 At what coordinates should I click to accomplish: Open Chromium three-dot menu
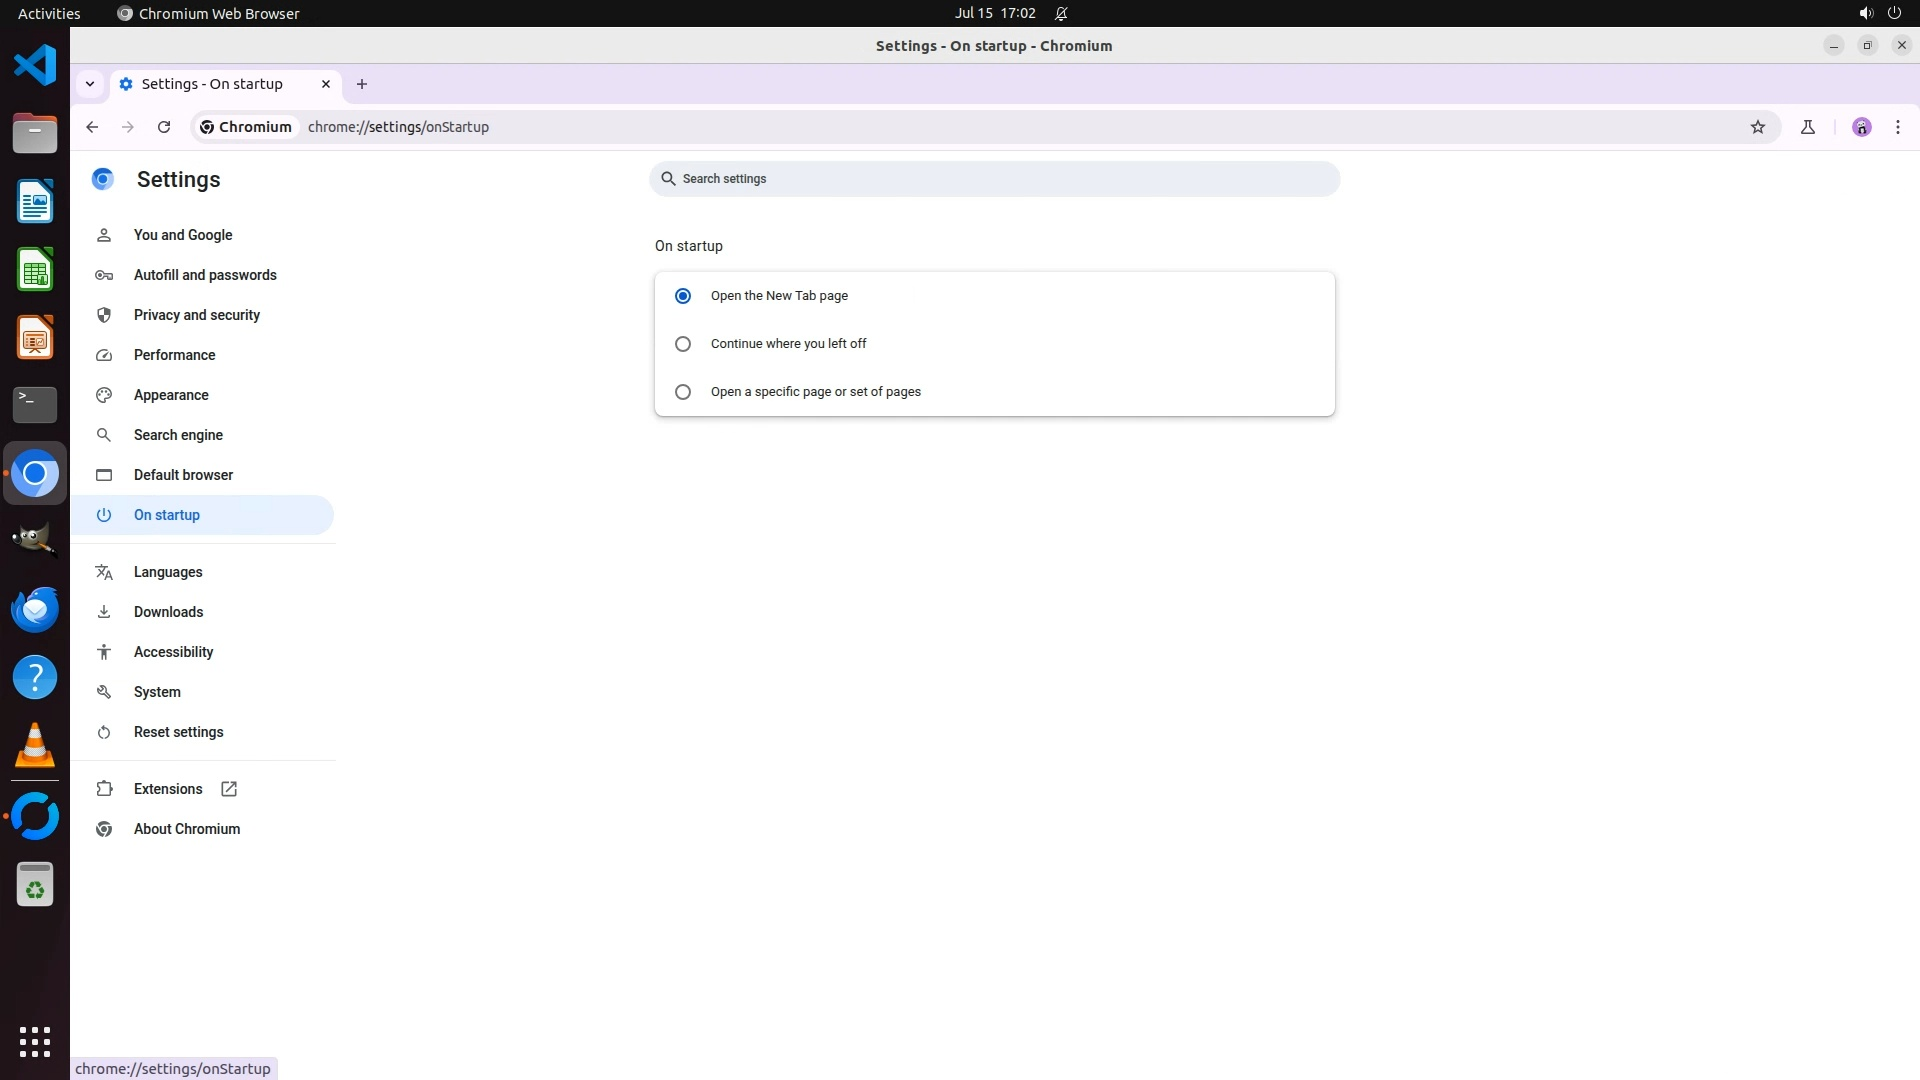point(1897,127)
